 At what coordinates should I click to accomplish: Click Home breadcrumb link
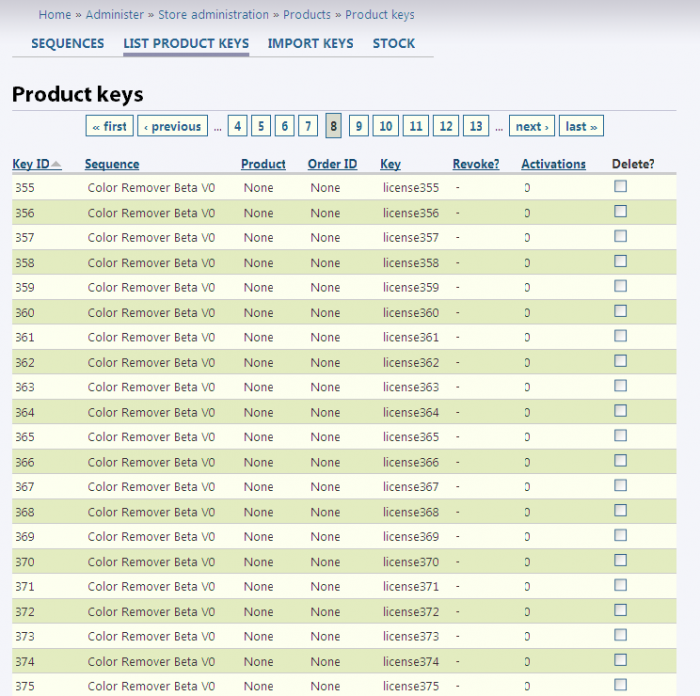pos(54,15)
